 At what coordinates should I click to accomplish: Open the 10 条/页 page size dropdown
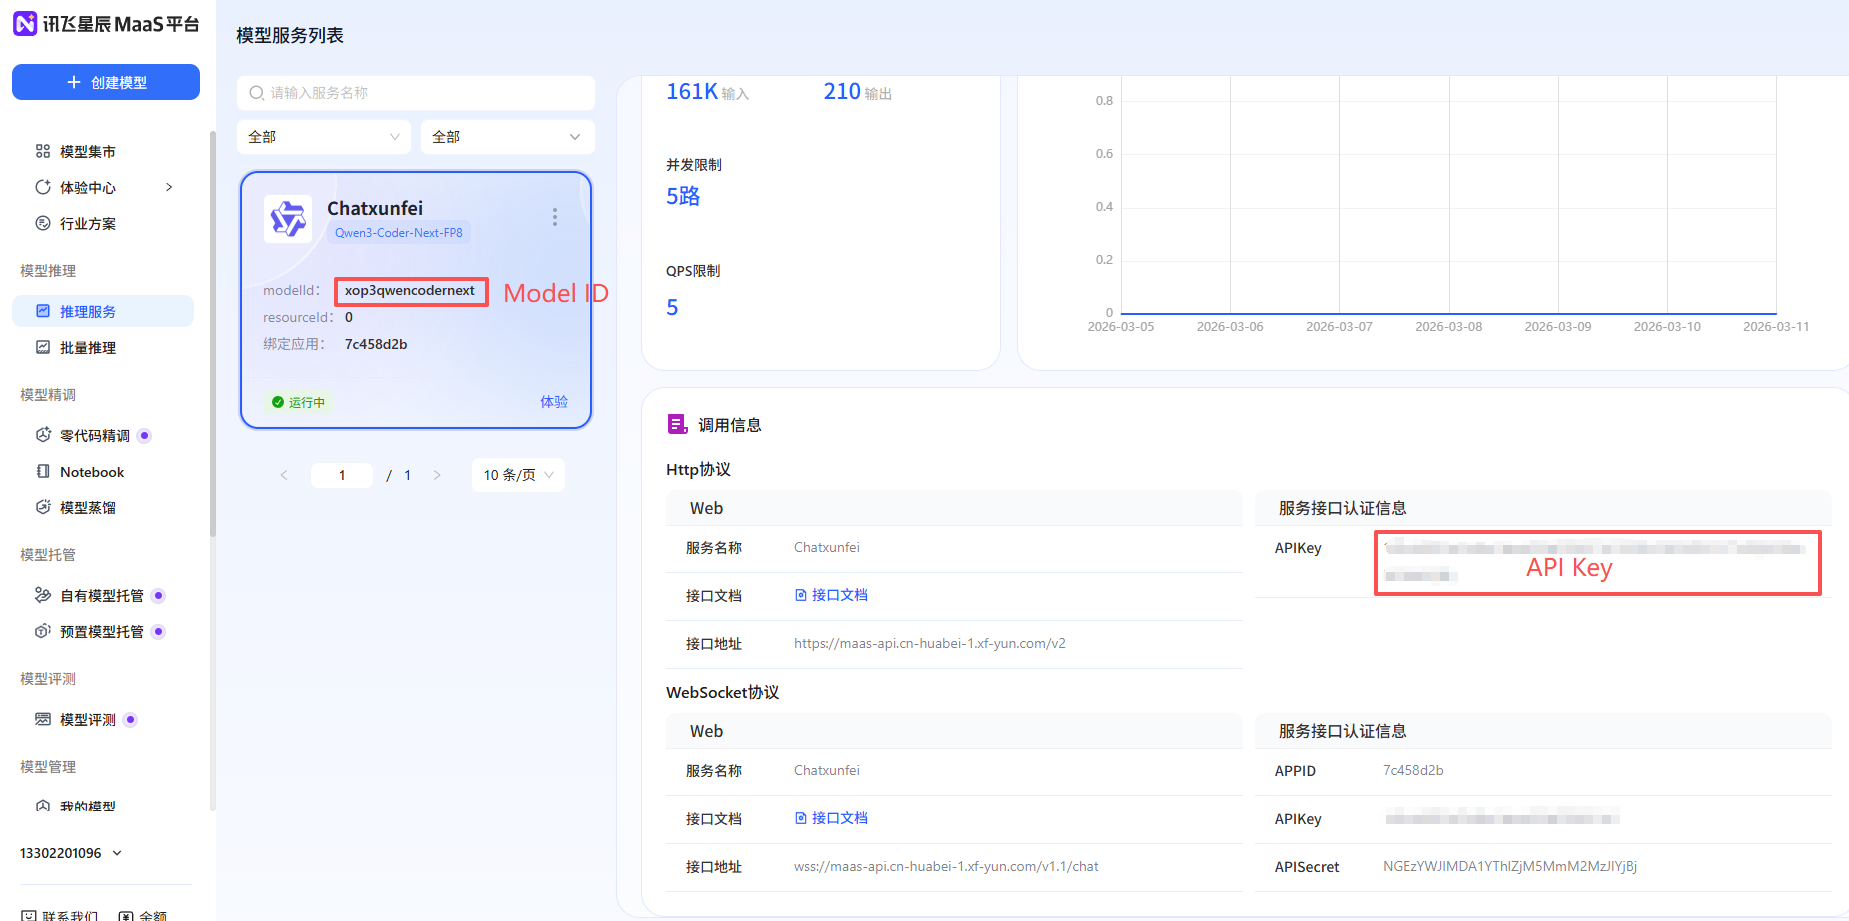517,474
